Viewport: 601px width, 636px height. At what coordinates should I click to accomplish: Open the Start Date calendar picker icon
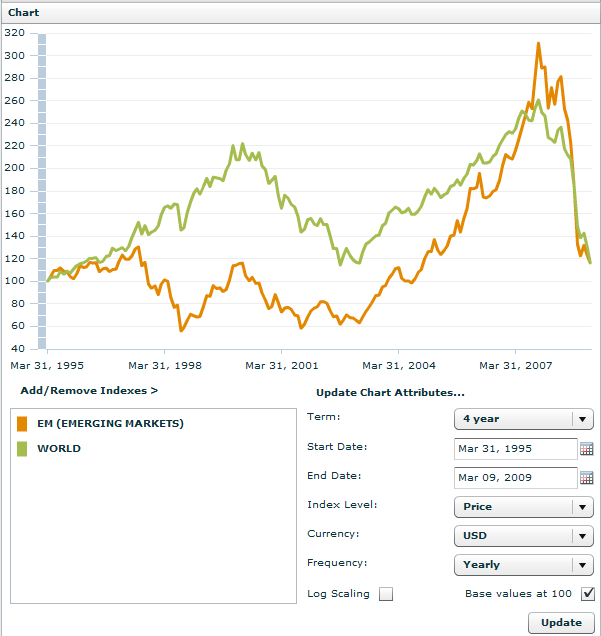tap(587, 449)
